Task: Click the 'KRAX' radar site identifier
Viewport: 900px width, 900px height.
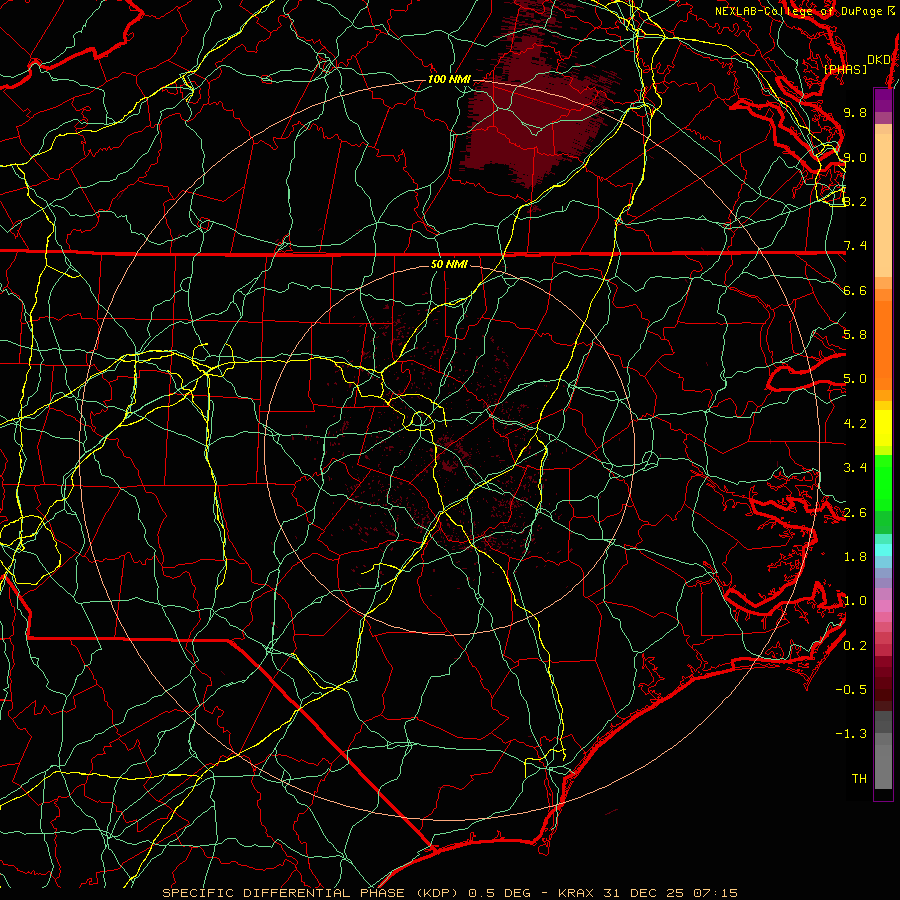Action: click(x=577, y=893)
